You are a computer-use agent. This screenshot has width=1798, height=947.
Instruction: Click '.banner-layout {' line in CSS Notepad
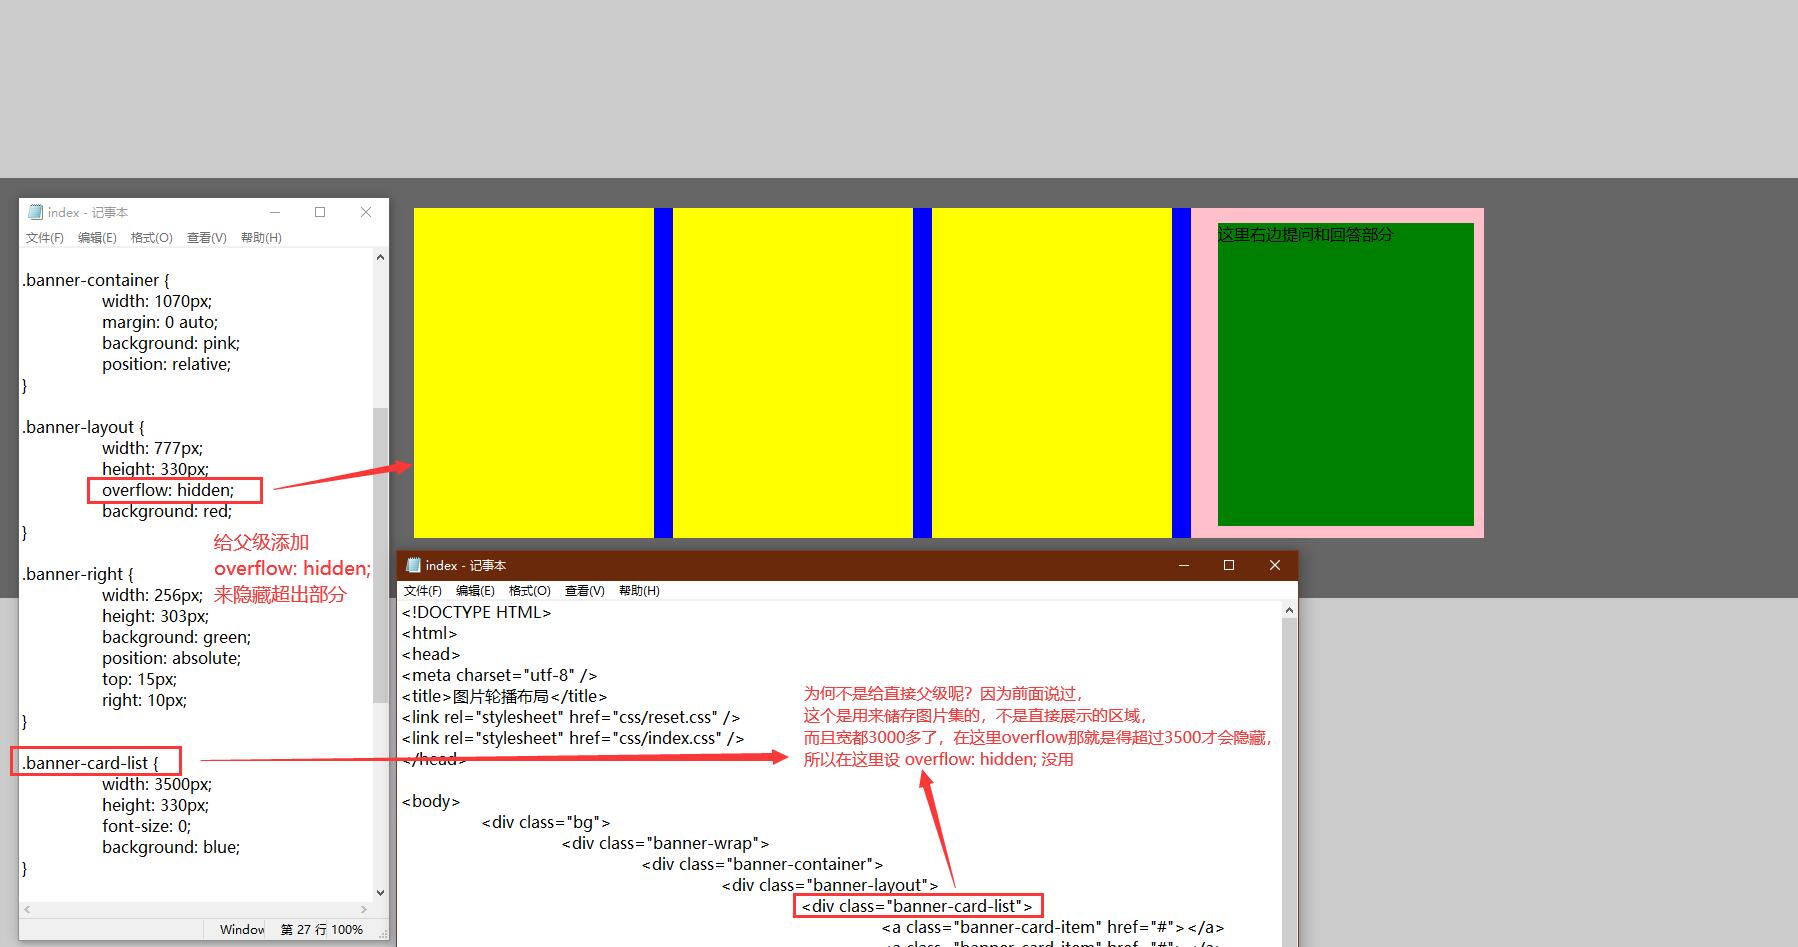pos(83,427)
